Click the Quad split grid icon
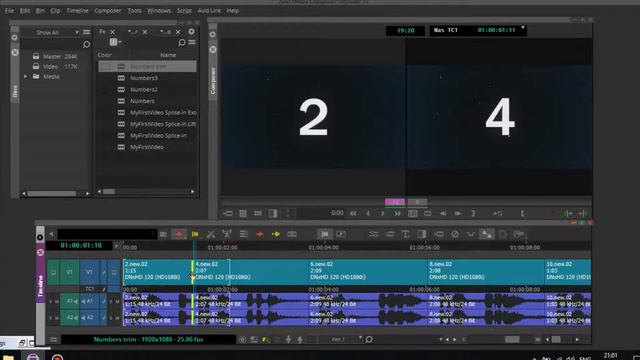This screenshot has height=360, width=640. 243,213
